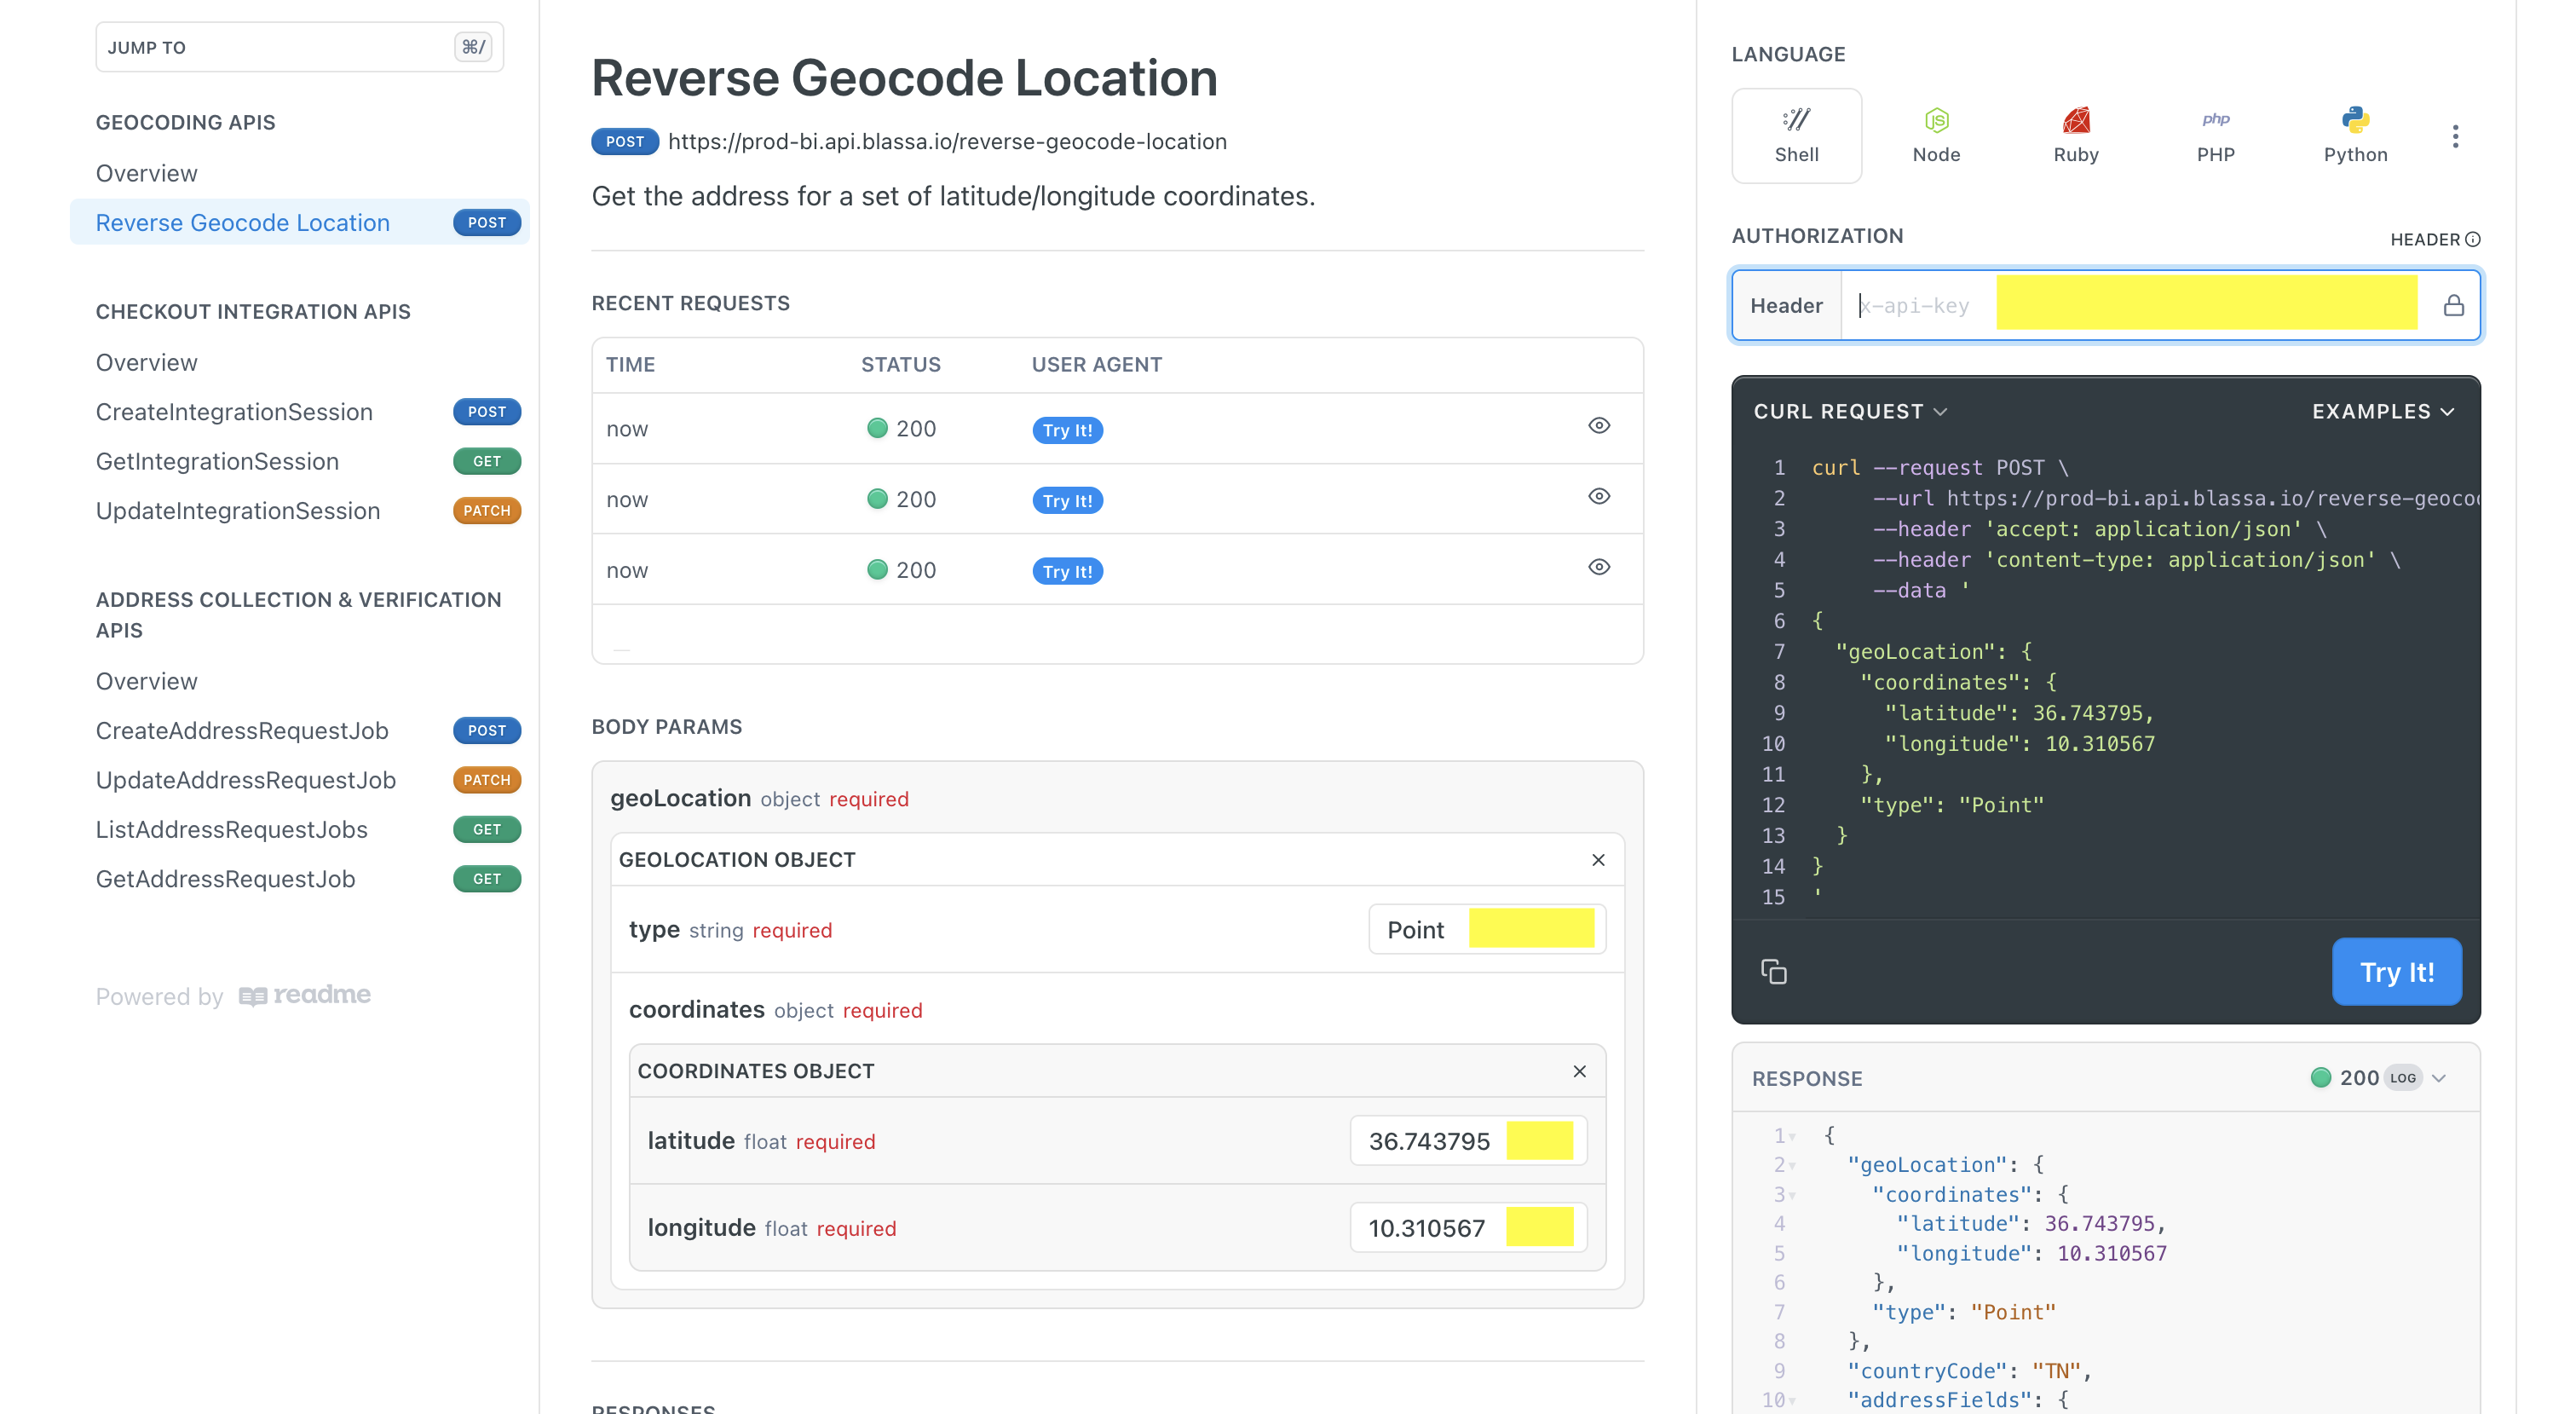The width and height of the screenshot is (2576, 1414).
Task: Collapse the COORDINATES OBJECT panel
Action: (1579, 1071)
